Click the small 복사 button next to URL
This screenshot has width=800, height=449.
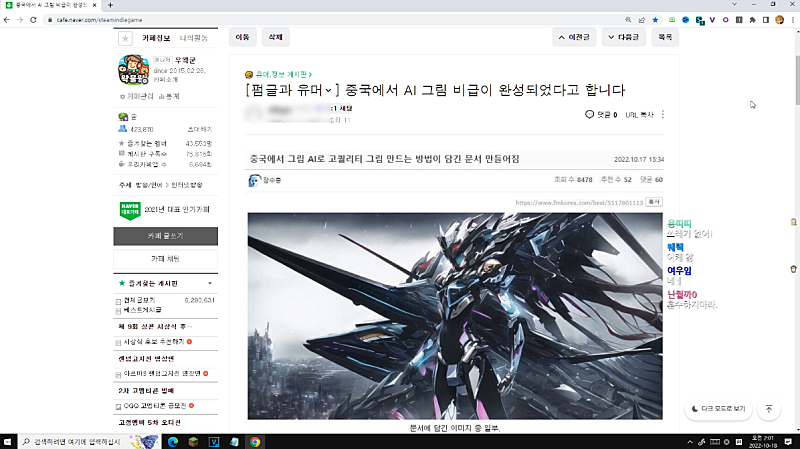(x=654, y=202)
